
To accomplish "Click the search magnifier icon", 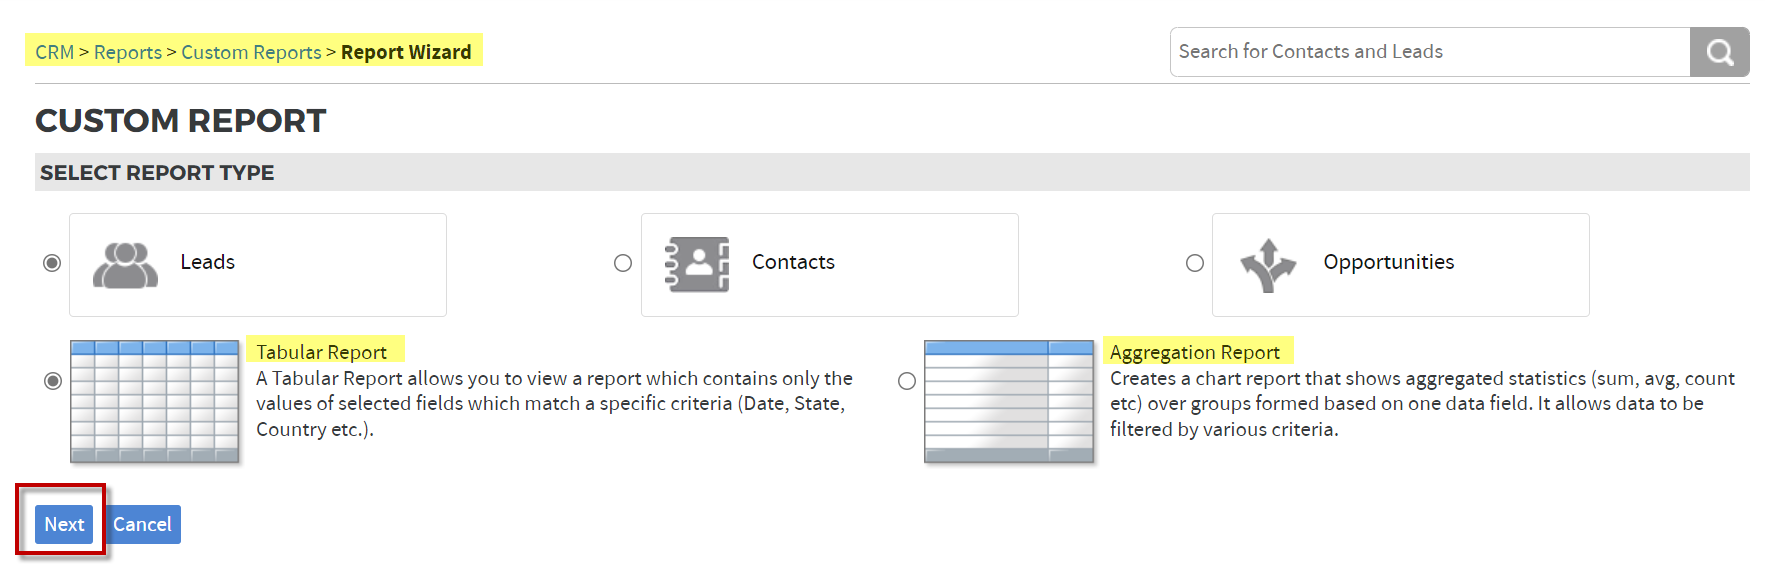I will [1719, 52].
